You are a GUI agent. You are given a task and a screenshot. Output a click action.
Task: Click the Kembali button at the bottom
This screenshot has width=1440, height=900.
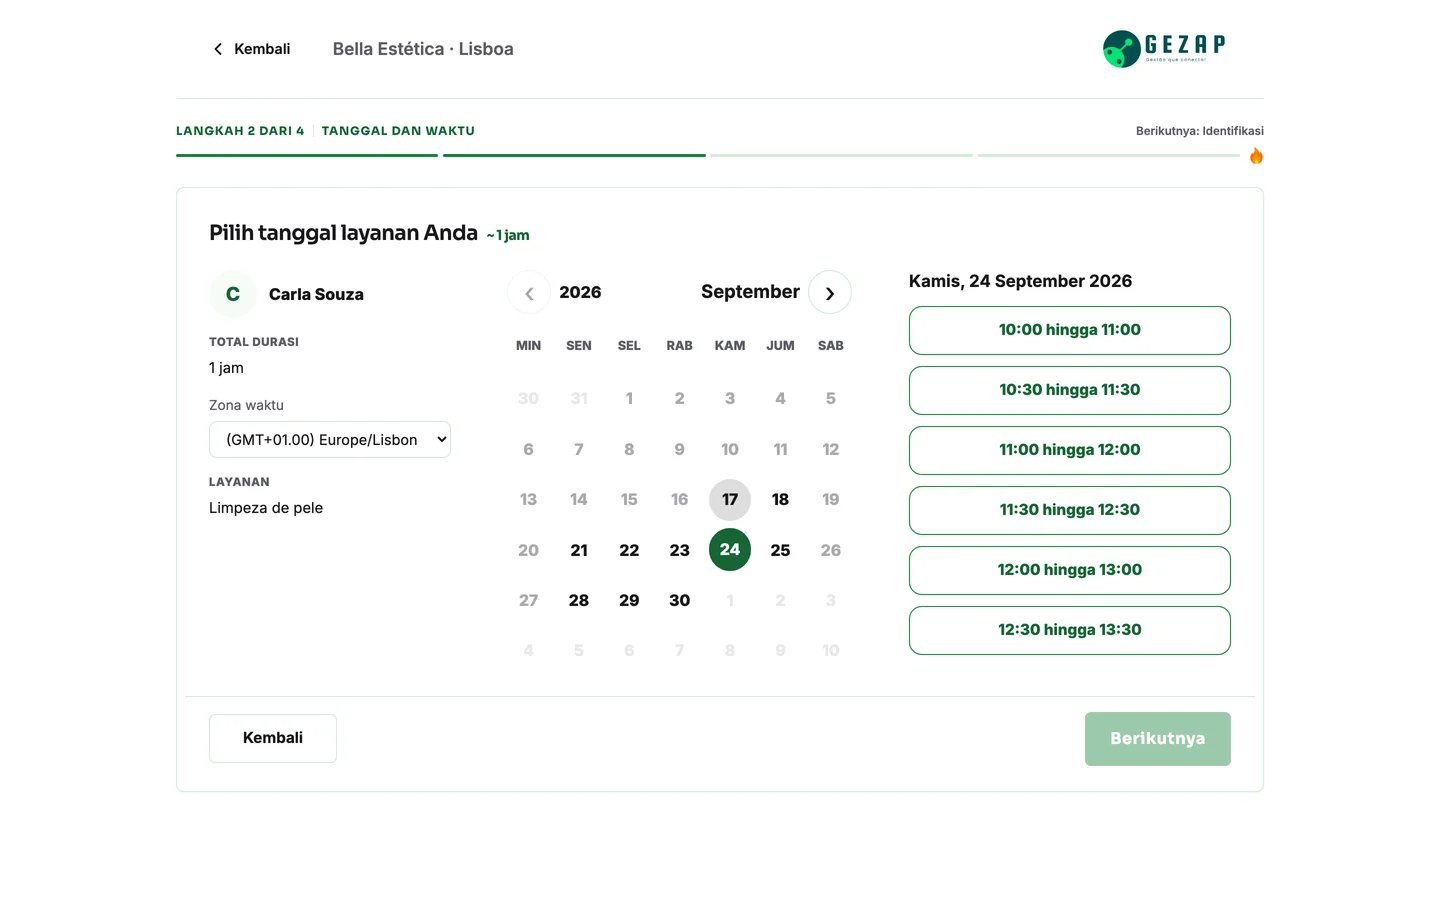pyautogui.click(x=273, y=738)
